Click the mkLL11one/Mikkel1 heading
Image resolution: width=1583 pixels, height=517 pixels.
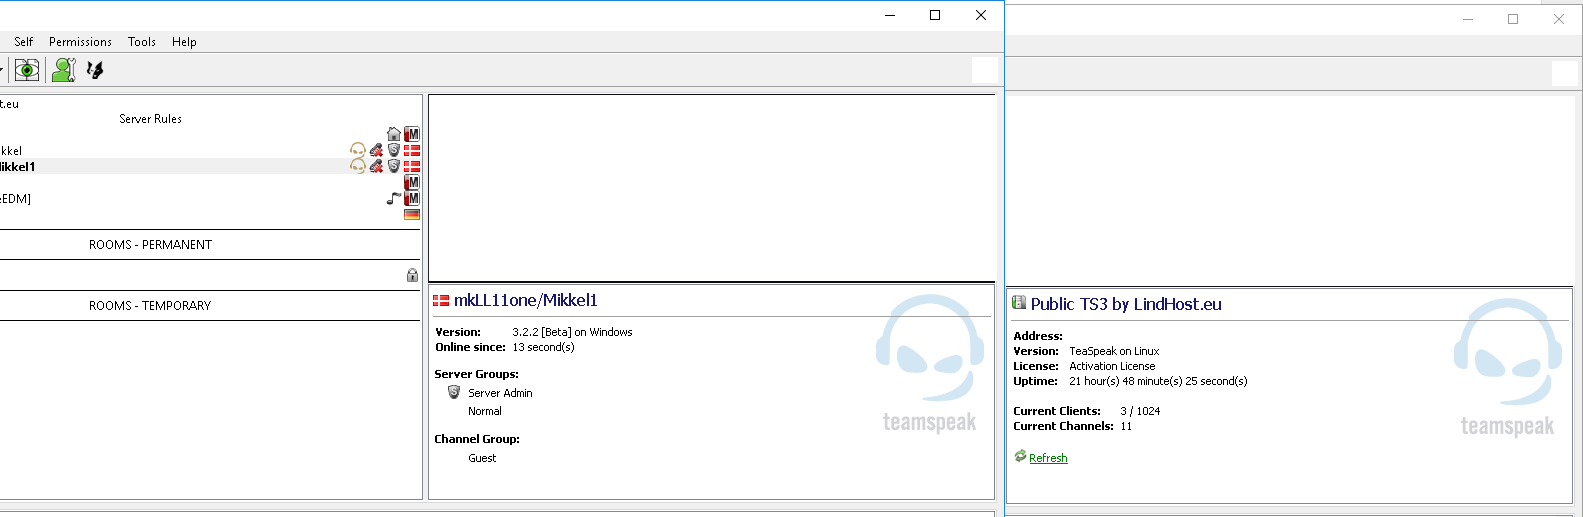[x=526, y=300]
